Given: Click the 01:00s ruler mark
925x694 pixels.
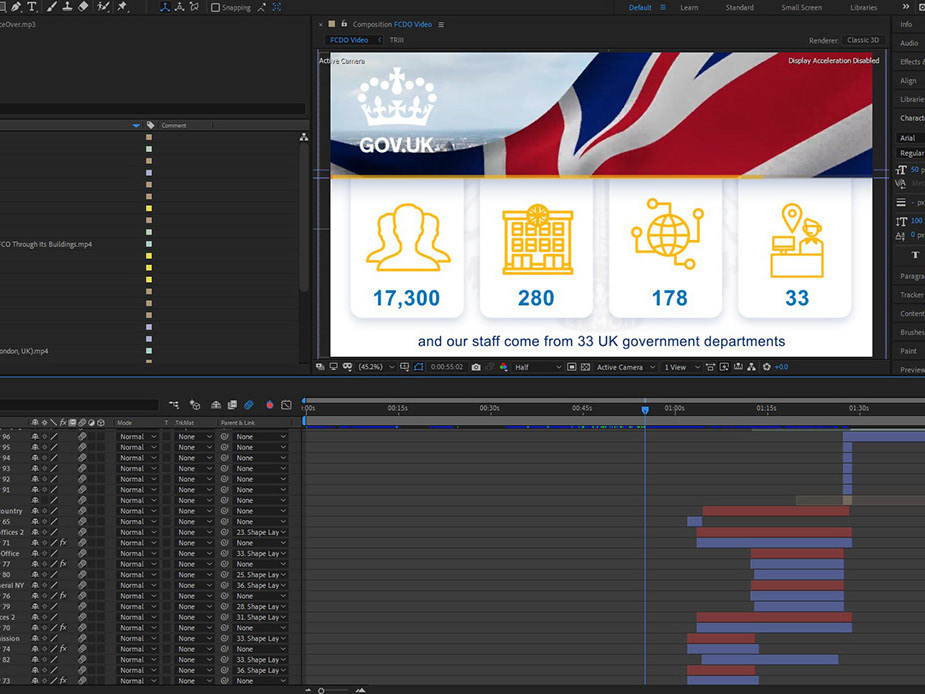Looking at the screenshot, I should [674, 408].
